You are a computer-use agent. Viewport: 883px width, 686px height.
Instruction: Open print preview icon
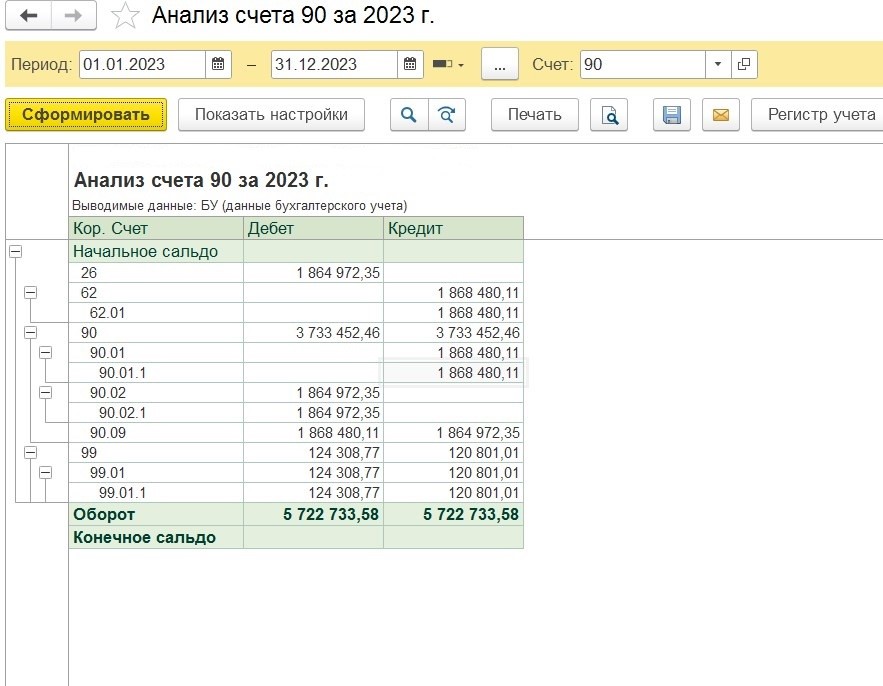pos(608,115)
